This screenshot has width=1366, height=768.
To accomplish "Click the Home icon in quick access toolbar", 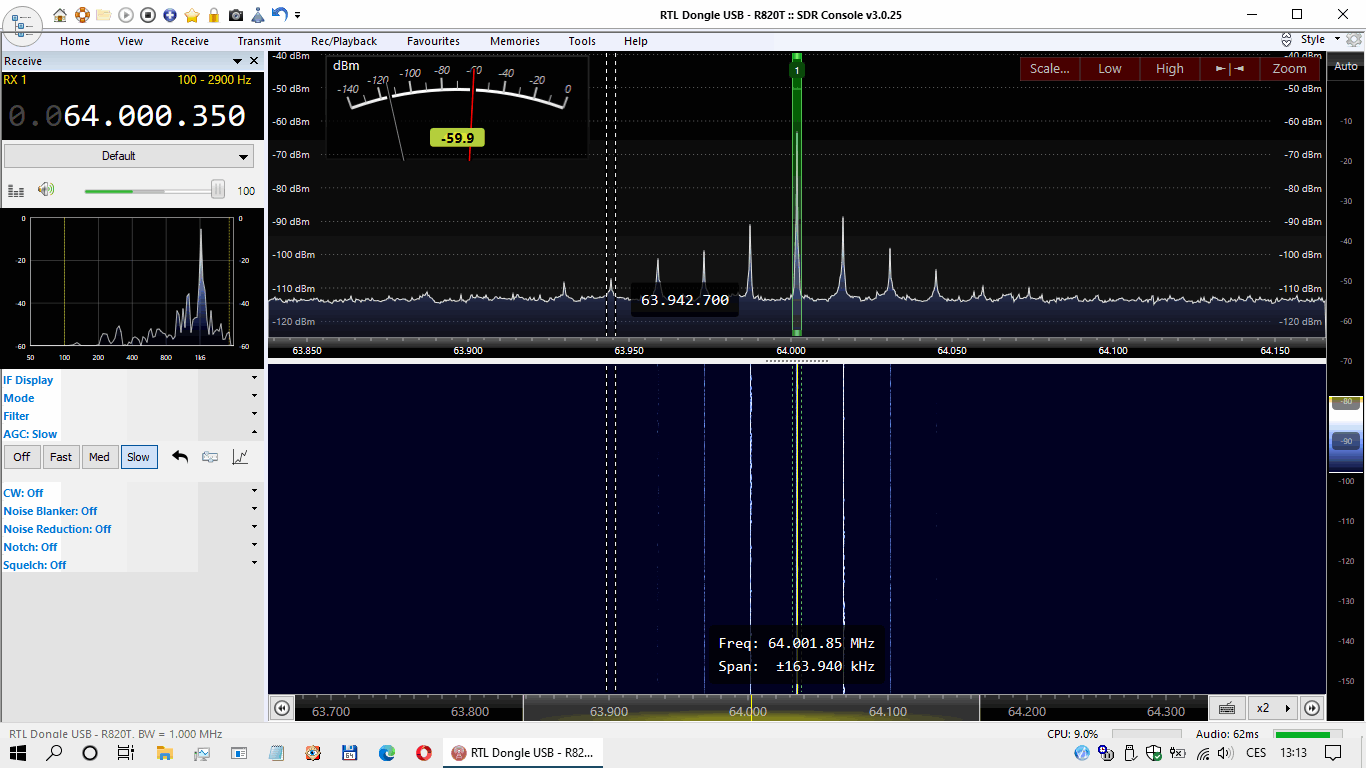I will coord(60,15).
